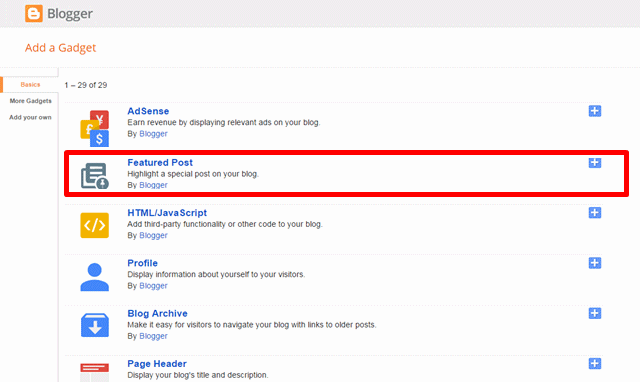Click Blogger author link under Blog Archive

pyautogui.click(x=153, y=336)
